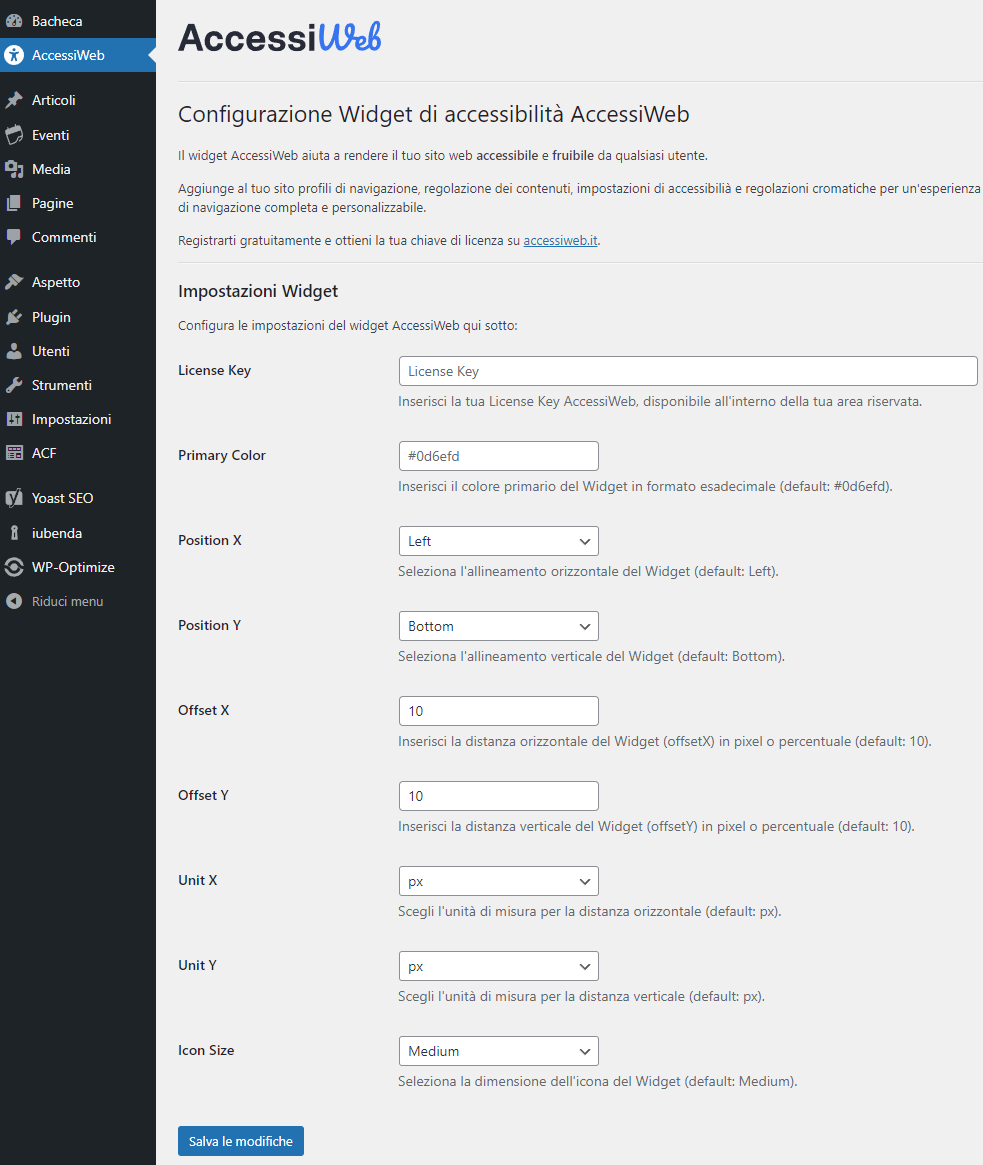
Task: Expand the Icon Size dropdown
Action: point(498,1051)
